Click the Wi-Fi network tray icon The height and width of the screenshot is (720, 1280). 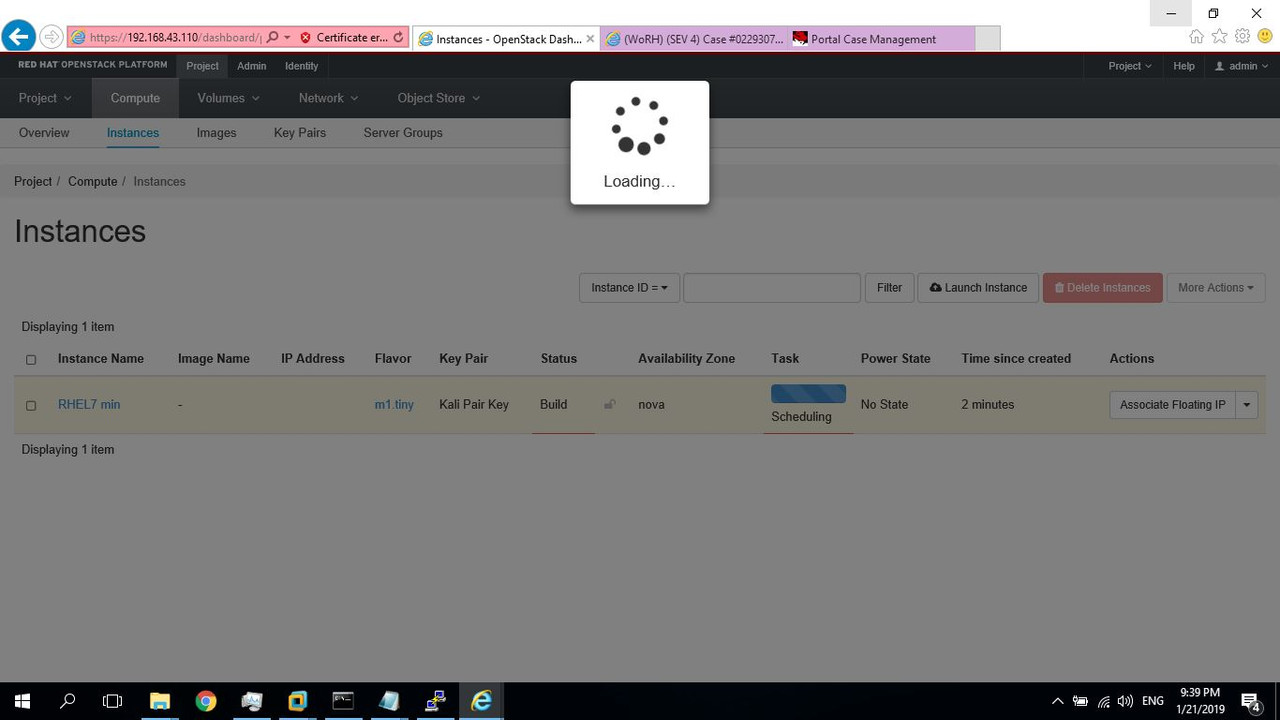tap(1103, 701)
